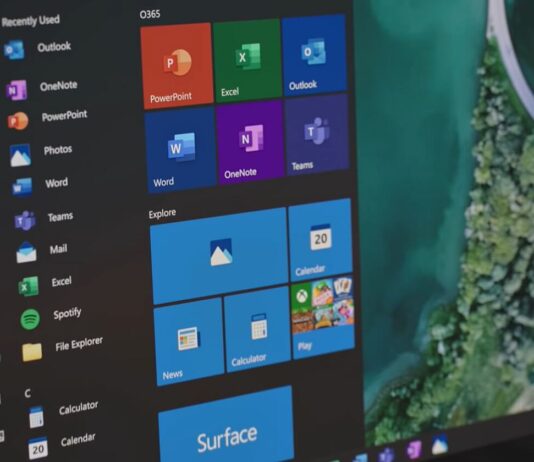Viewport: 534px width, 462px height.
Task: Open Calculator under the C section
Action: [x=63, y=413]
